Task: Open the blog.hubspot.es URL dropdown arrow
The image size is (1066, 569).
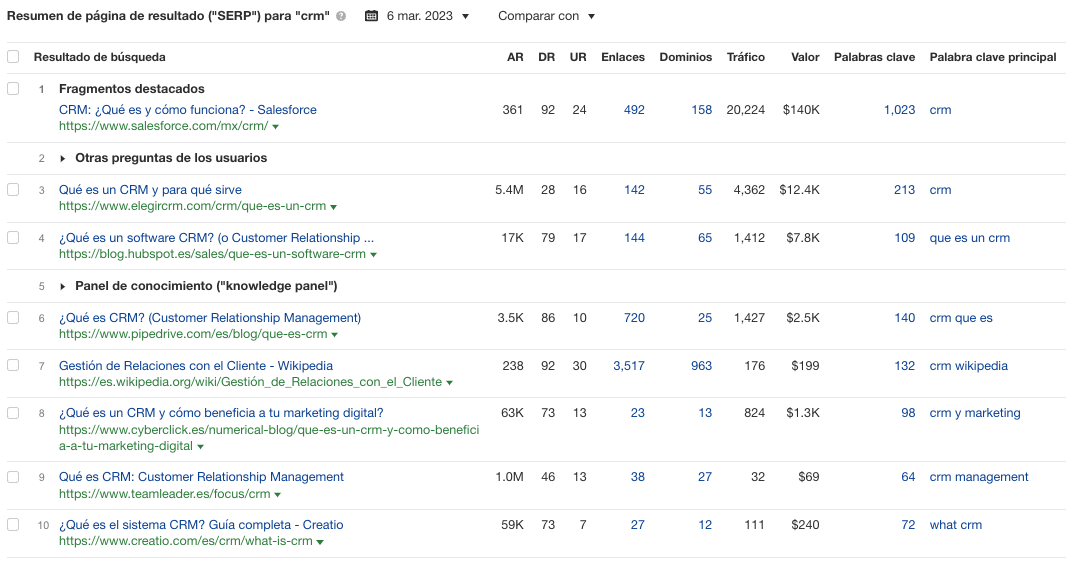Action: [x=373, y=254]
